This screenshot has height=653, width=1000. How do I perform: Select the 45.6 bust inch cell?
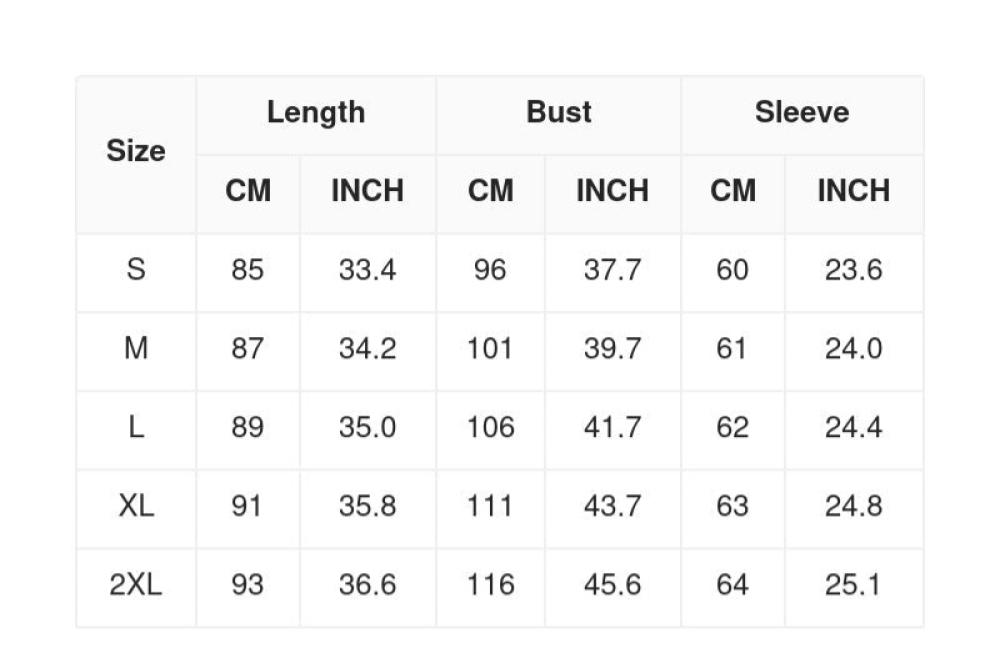pos(612,588)
